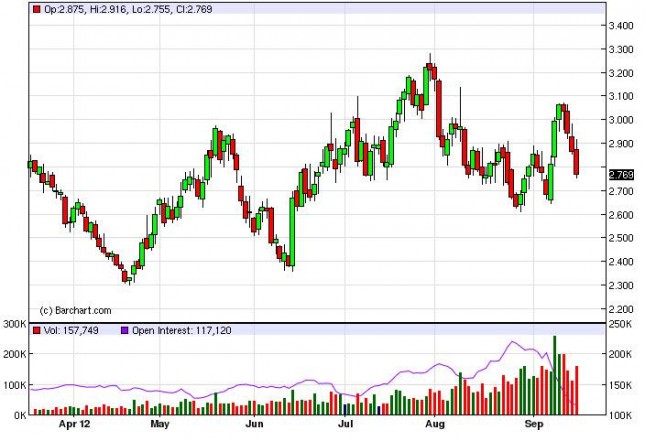Click the 200K right open interest axis label
The width and height of the screenshot is (645, 441).
[x=620, y=354]
